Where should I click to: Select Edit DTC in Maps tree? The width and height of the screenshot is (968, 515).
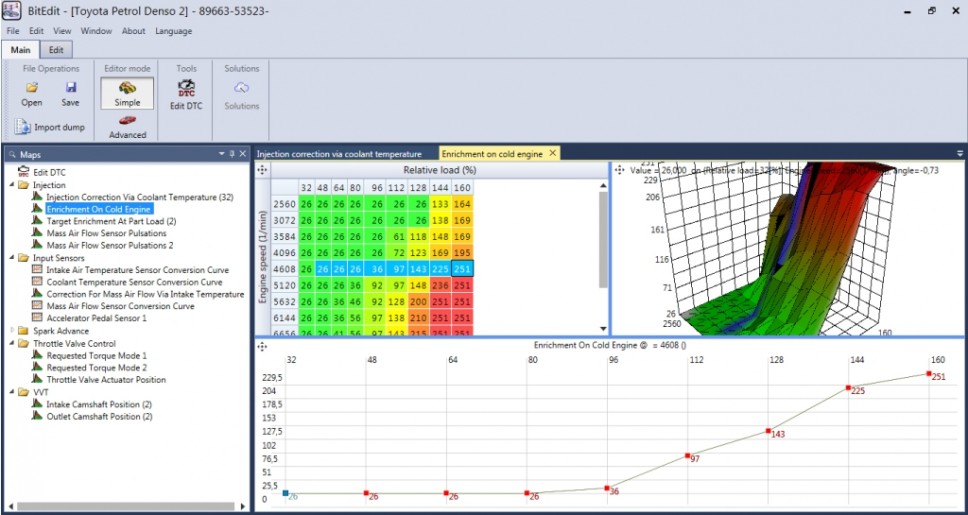tap(49, 173)
